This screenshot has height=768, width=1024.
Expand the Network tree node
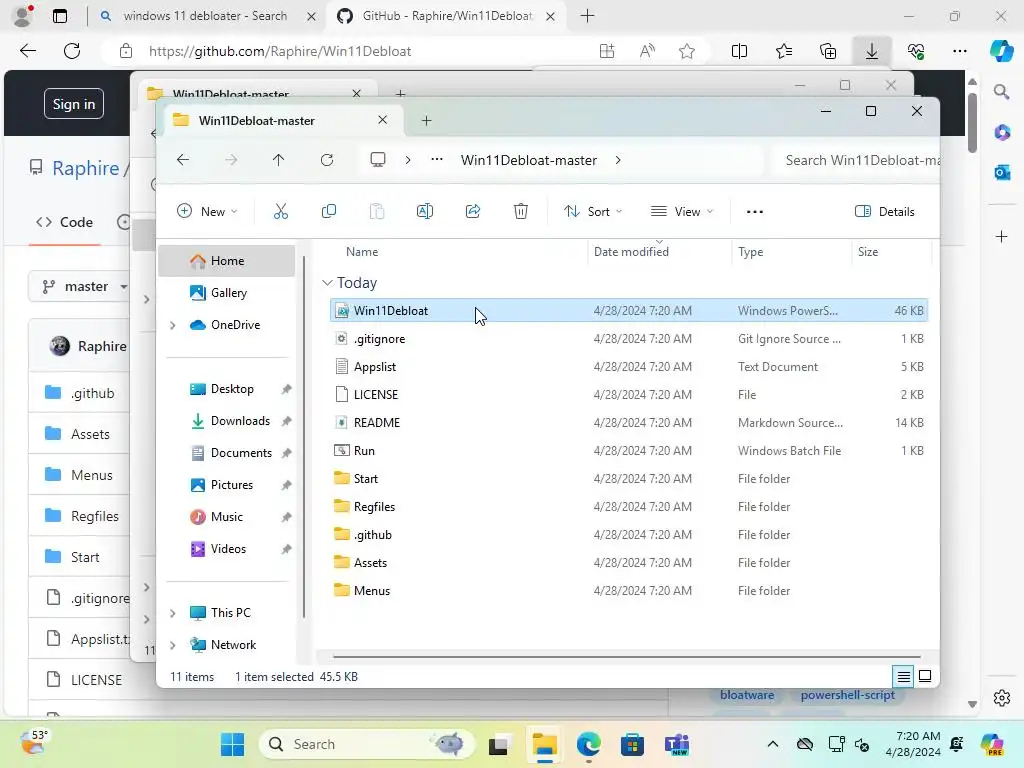(x=172, y=645)
